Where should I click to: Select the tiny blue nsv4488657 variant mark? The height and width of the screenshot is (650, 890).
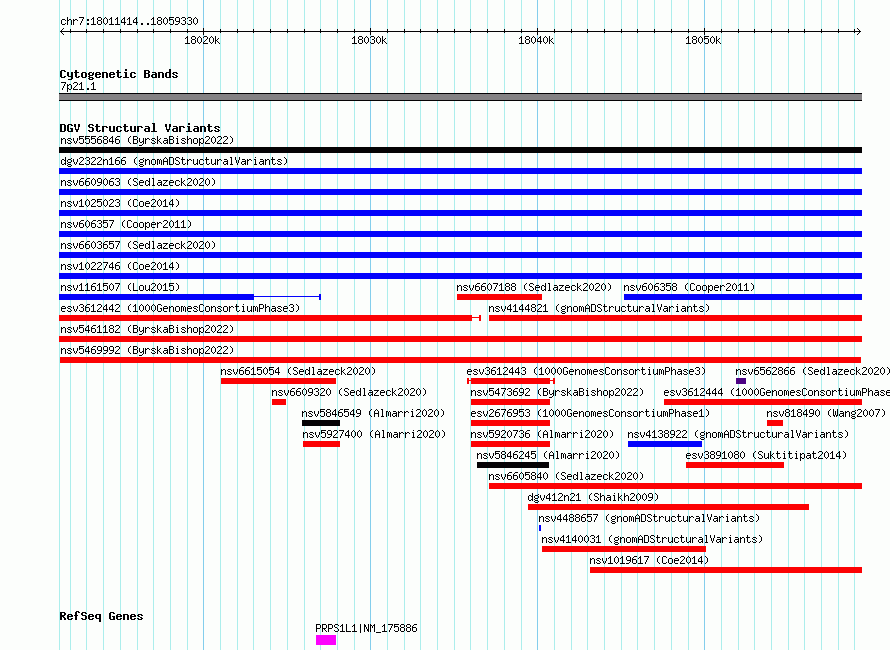pos(540,528)
